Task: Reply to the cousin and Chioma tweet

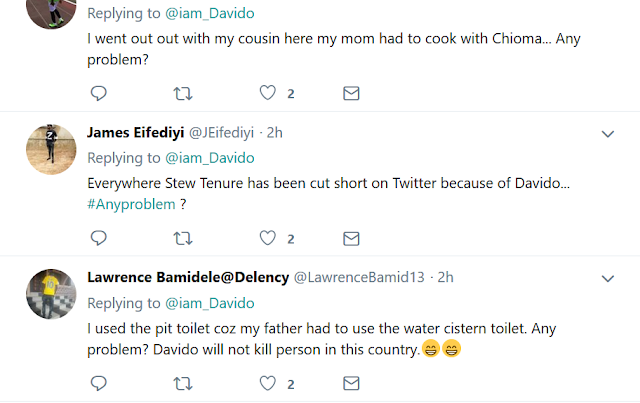Action: click(x=98, y=93)
